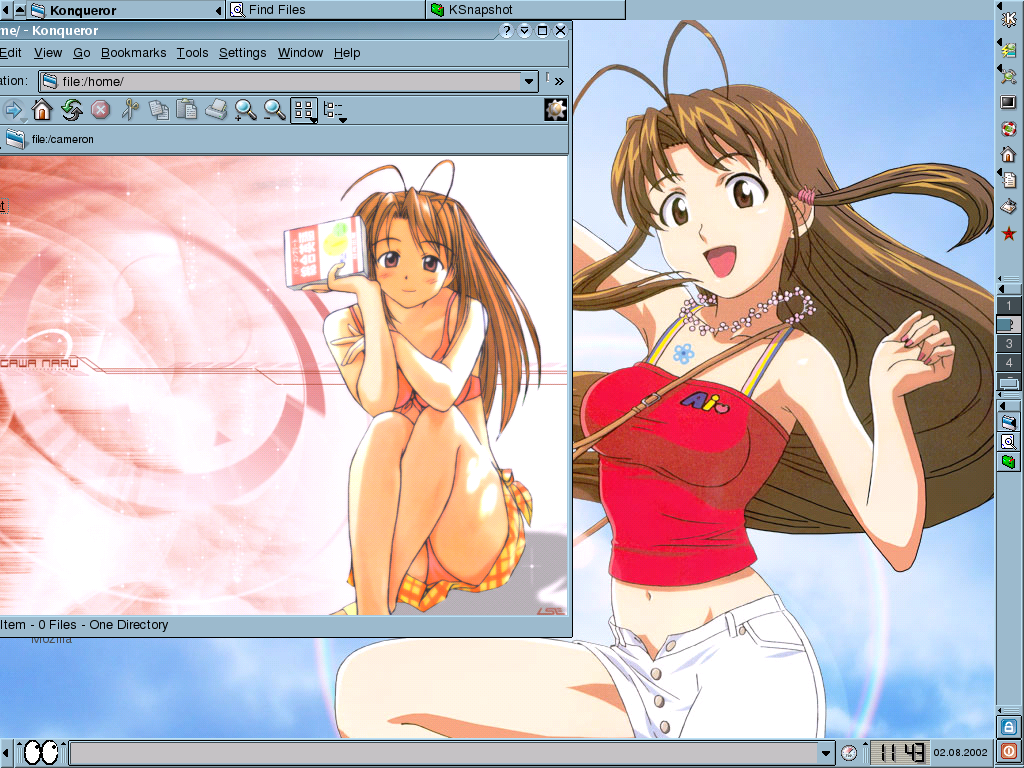Screen dimensions: 1024x768
Task: Click the Zoom Out magnifier icon
Action: click(x=274, y=110)
